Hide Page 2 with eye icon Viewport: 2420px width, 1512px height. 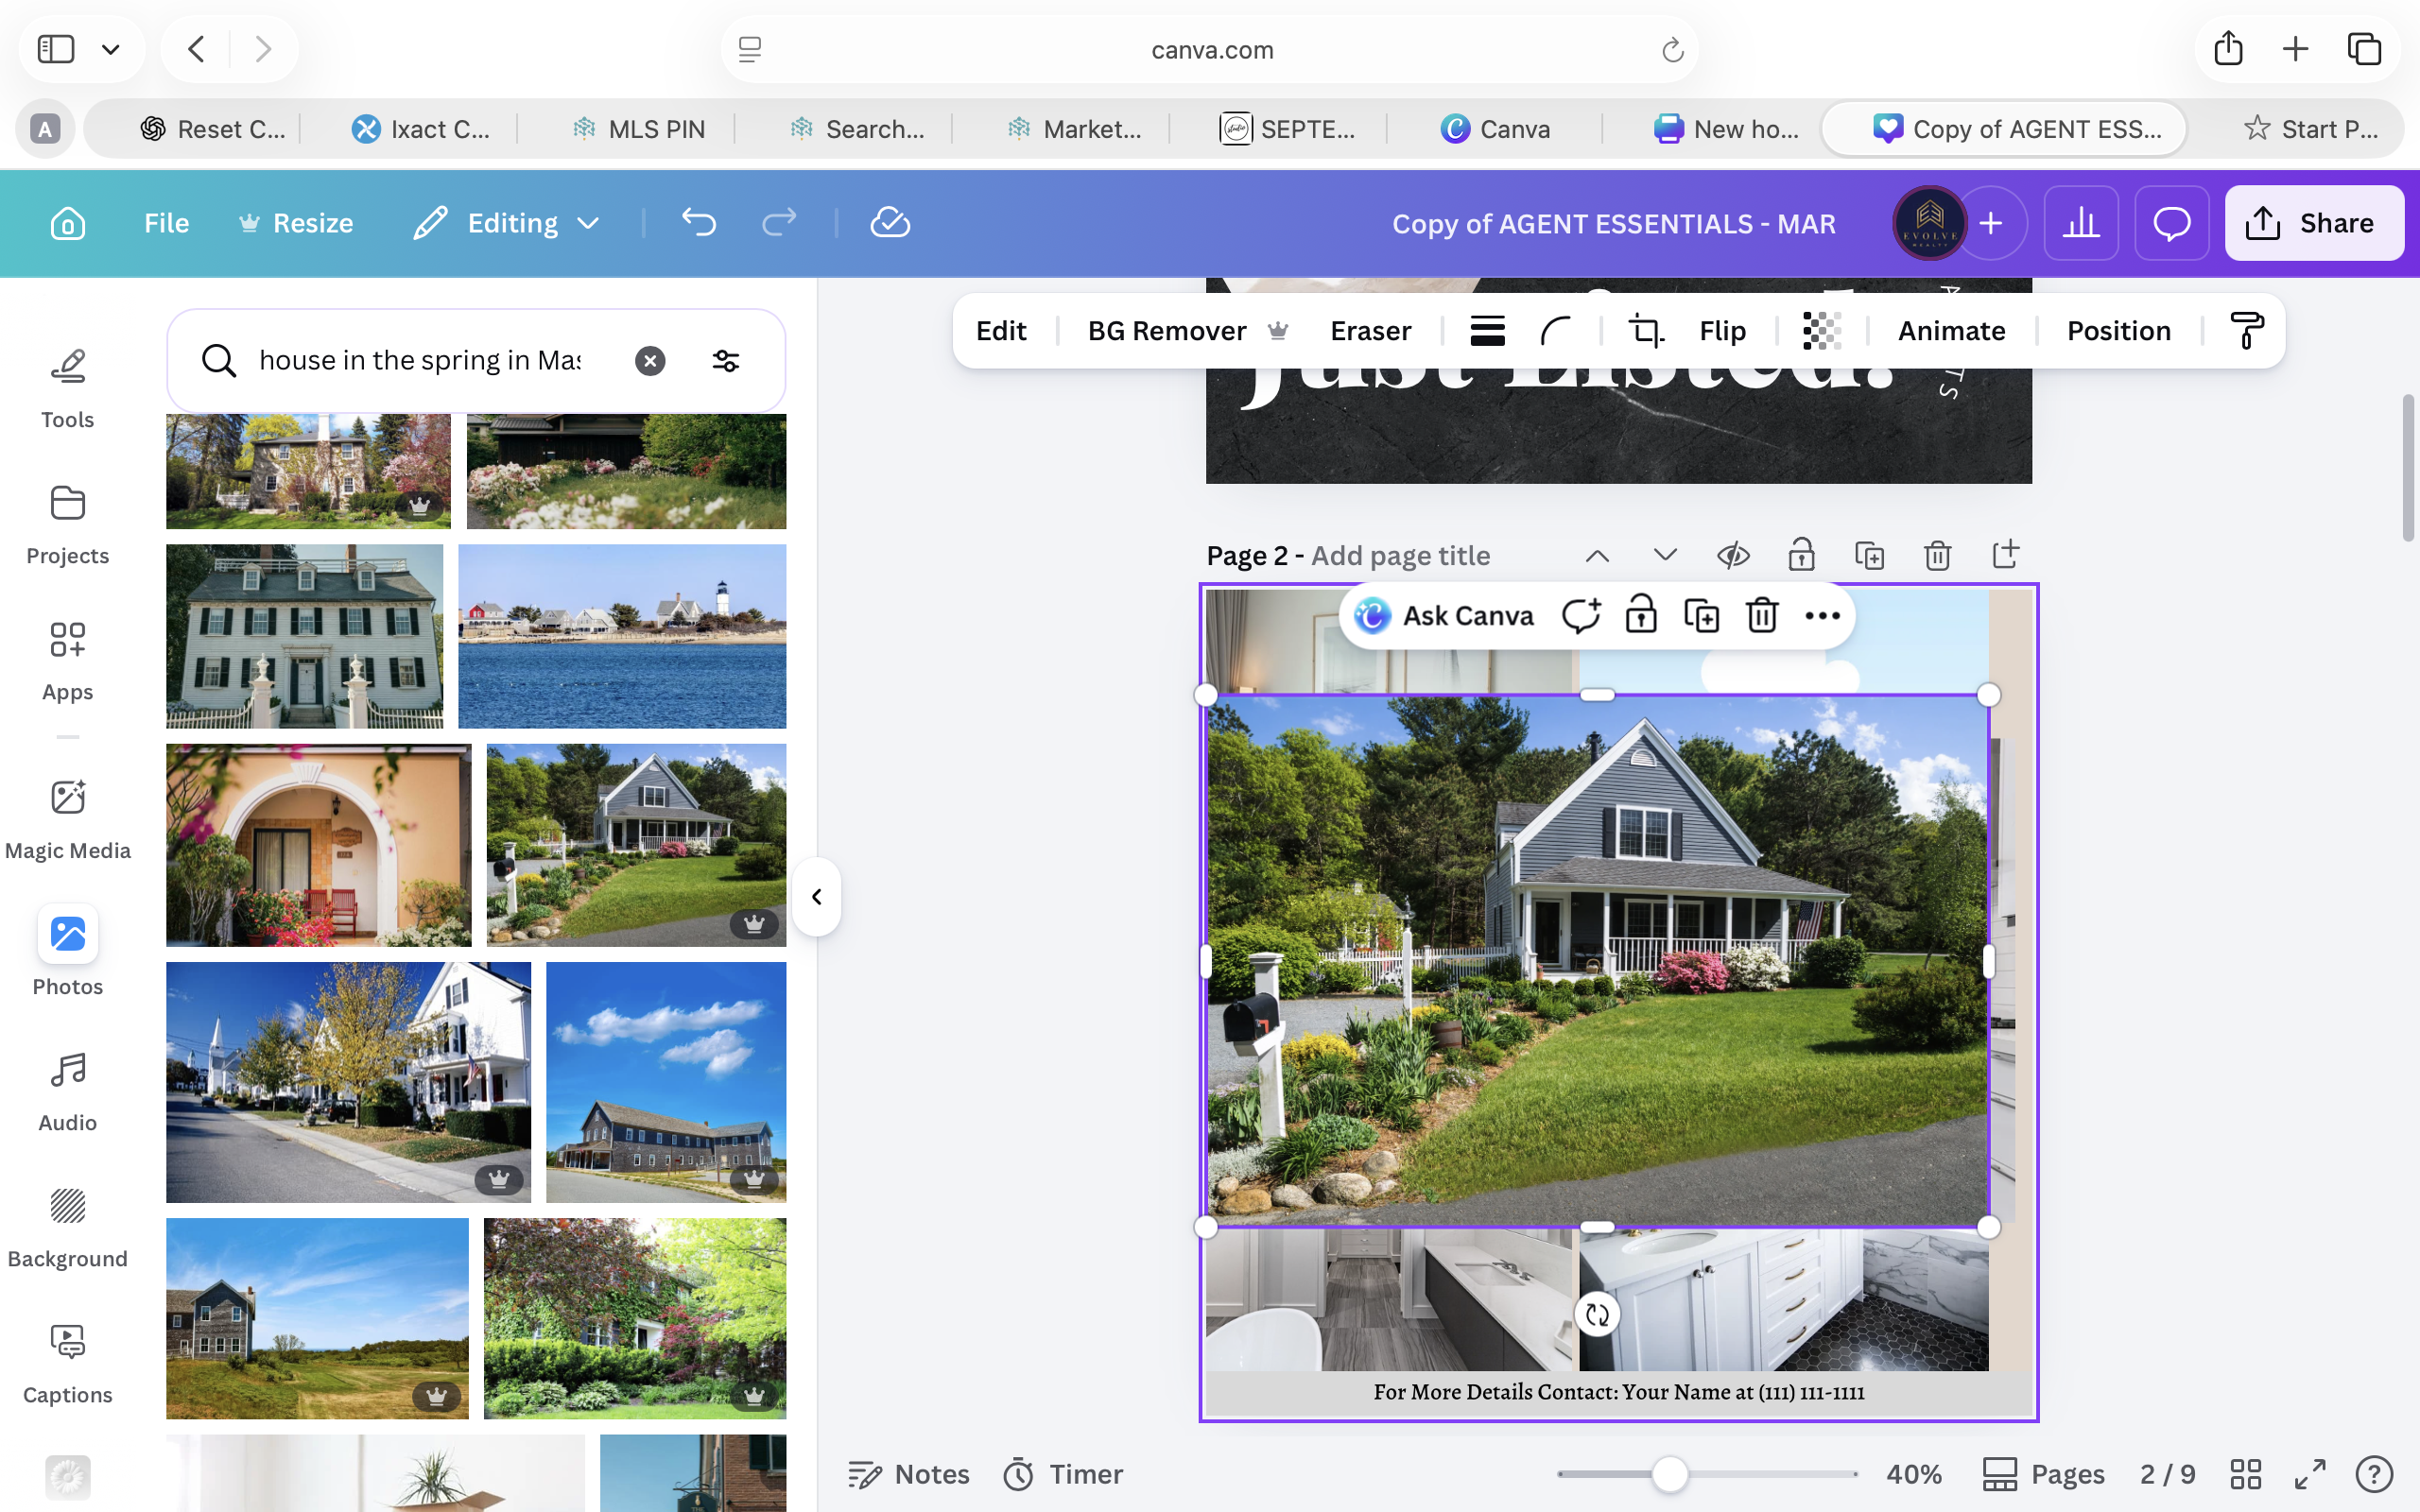(x=1733, y=555)
